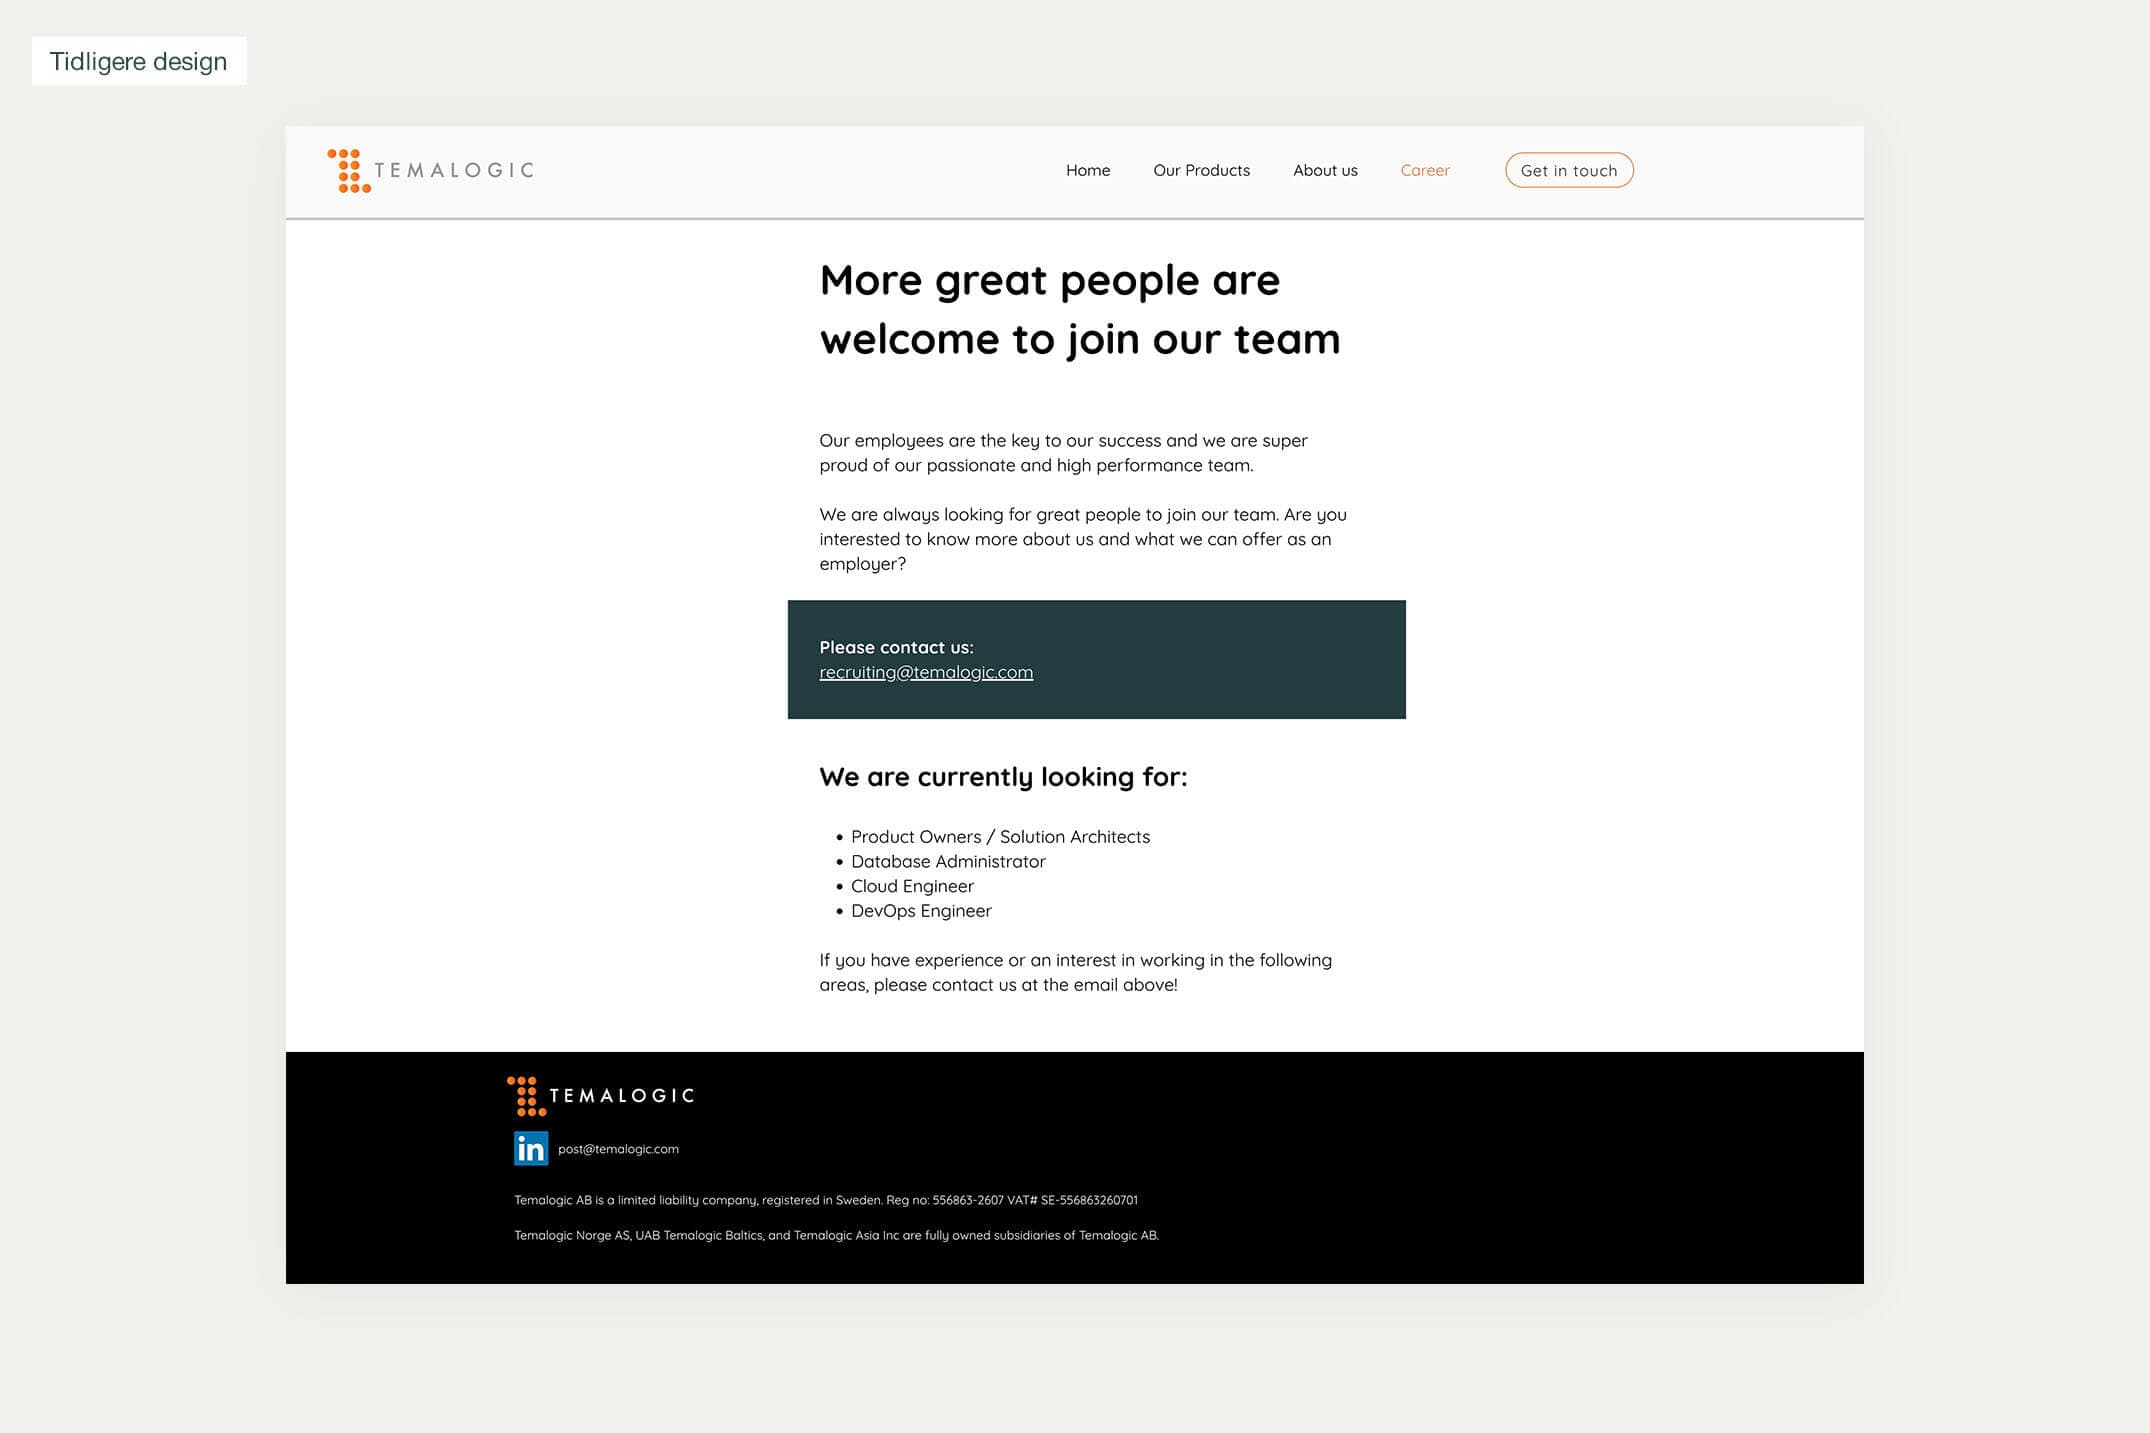
Task: Click the DevOps Engineer list item
Action: [x=920, y=911]
